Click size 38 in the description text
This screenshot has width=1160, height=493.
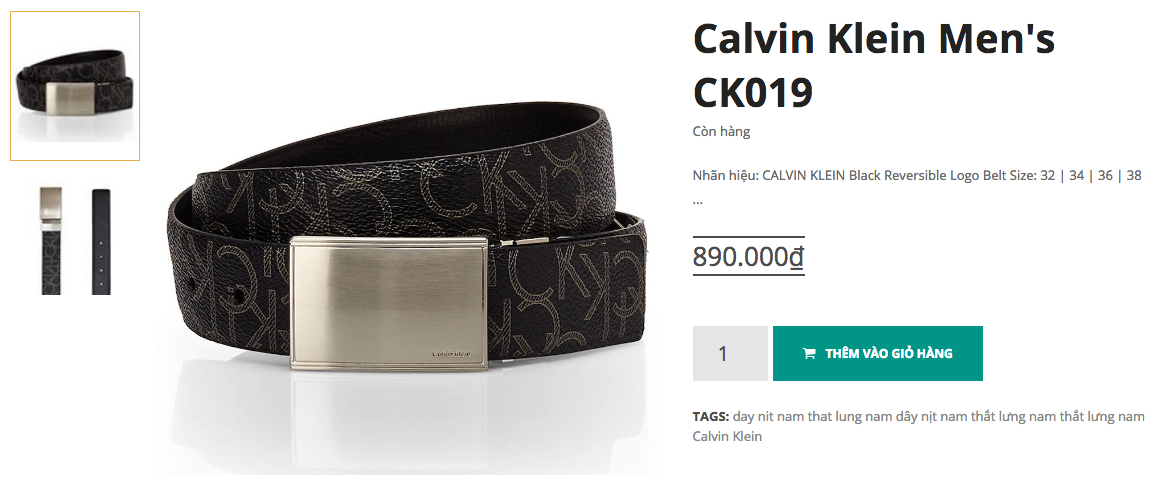(x=1134, y=175)
